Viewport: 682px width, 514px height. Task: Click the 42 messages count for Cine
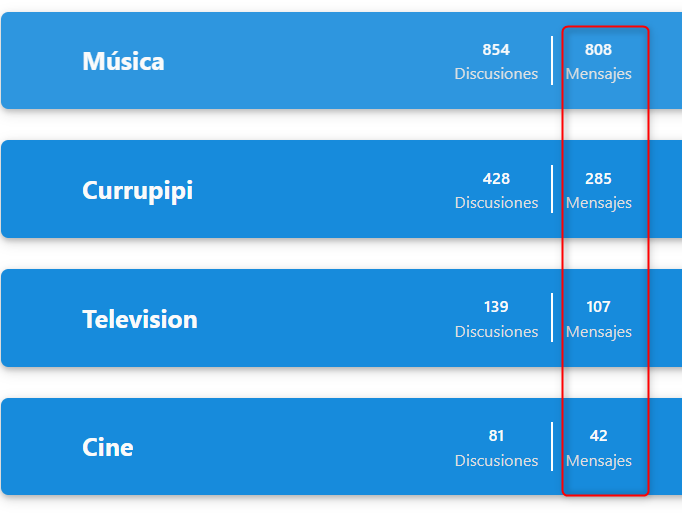[598, 436]
